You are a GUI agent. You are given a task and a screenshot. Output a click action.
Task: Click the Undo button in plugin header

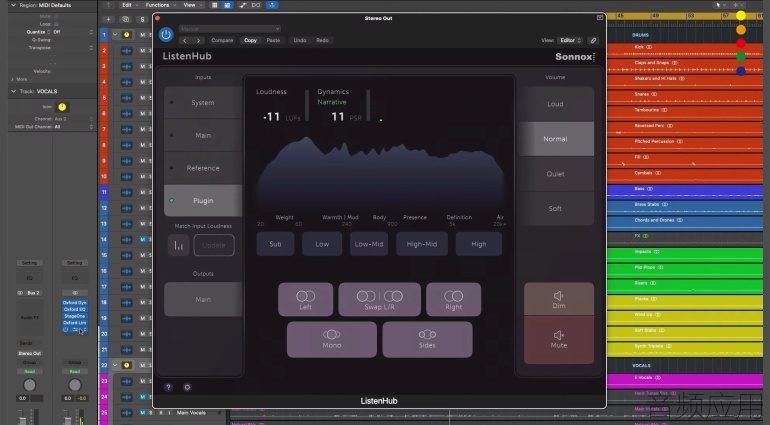(x=300, y=40)
